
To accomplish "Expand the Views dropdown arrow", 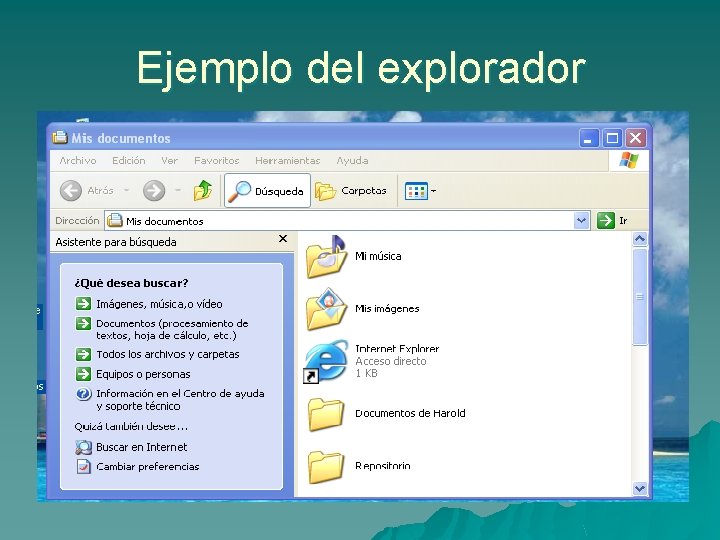I will click(x=433, y=191).
